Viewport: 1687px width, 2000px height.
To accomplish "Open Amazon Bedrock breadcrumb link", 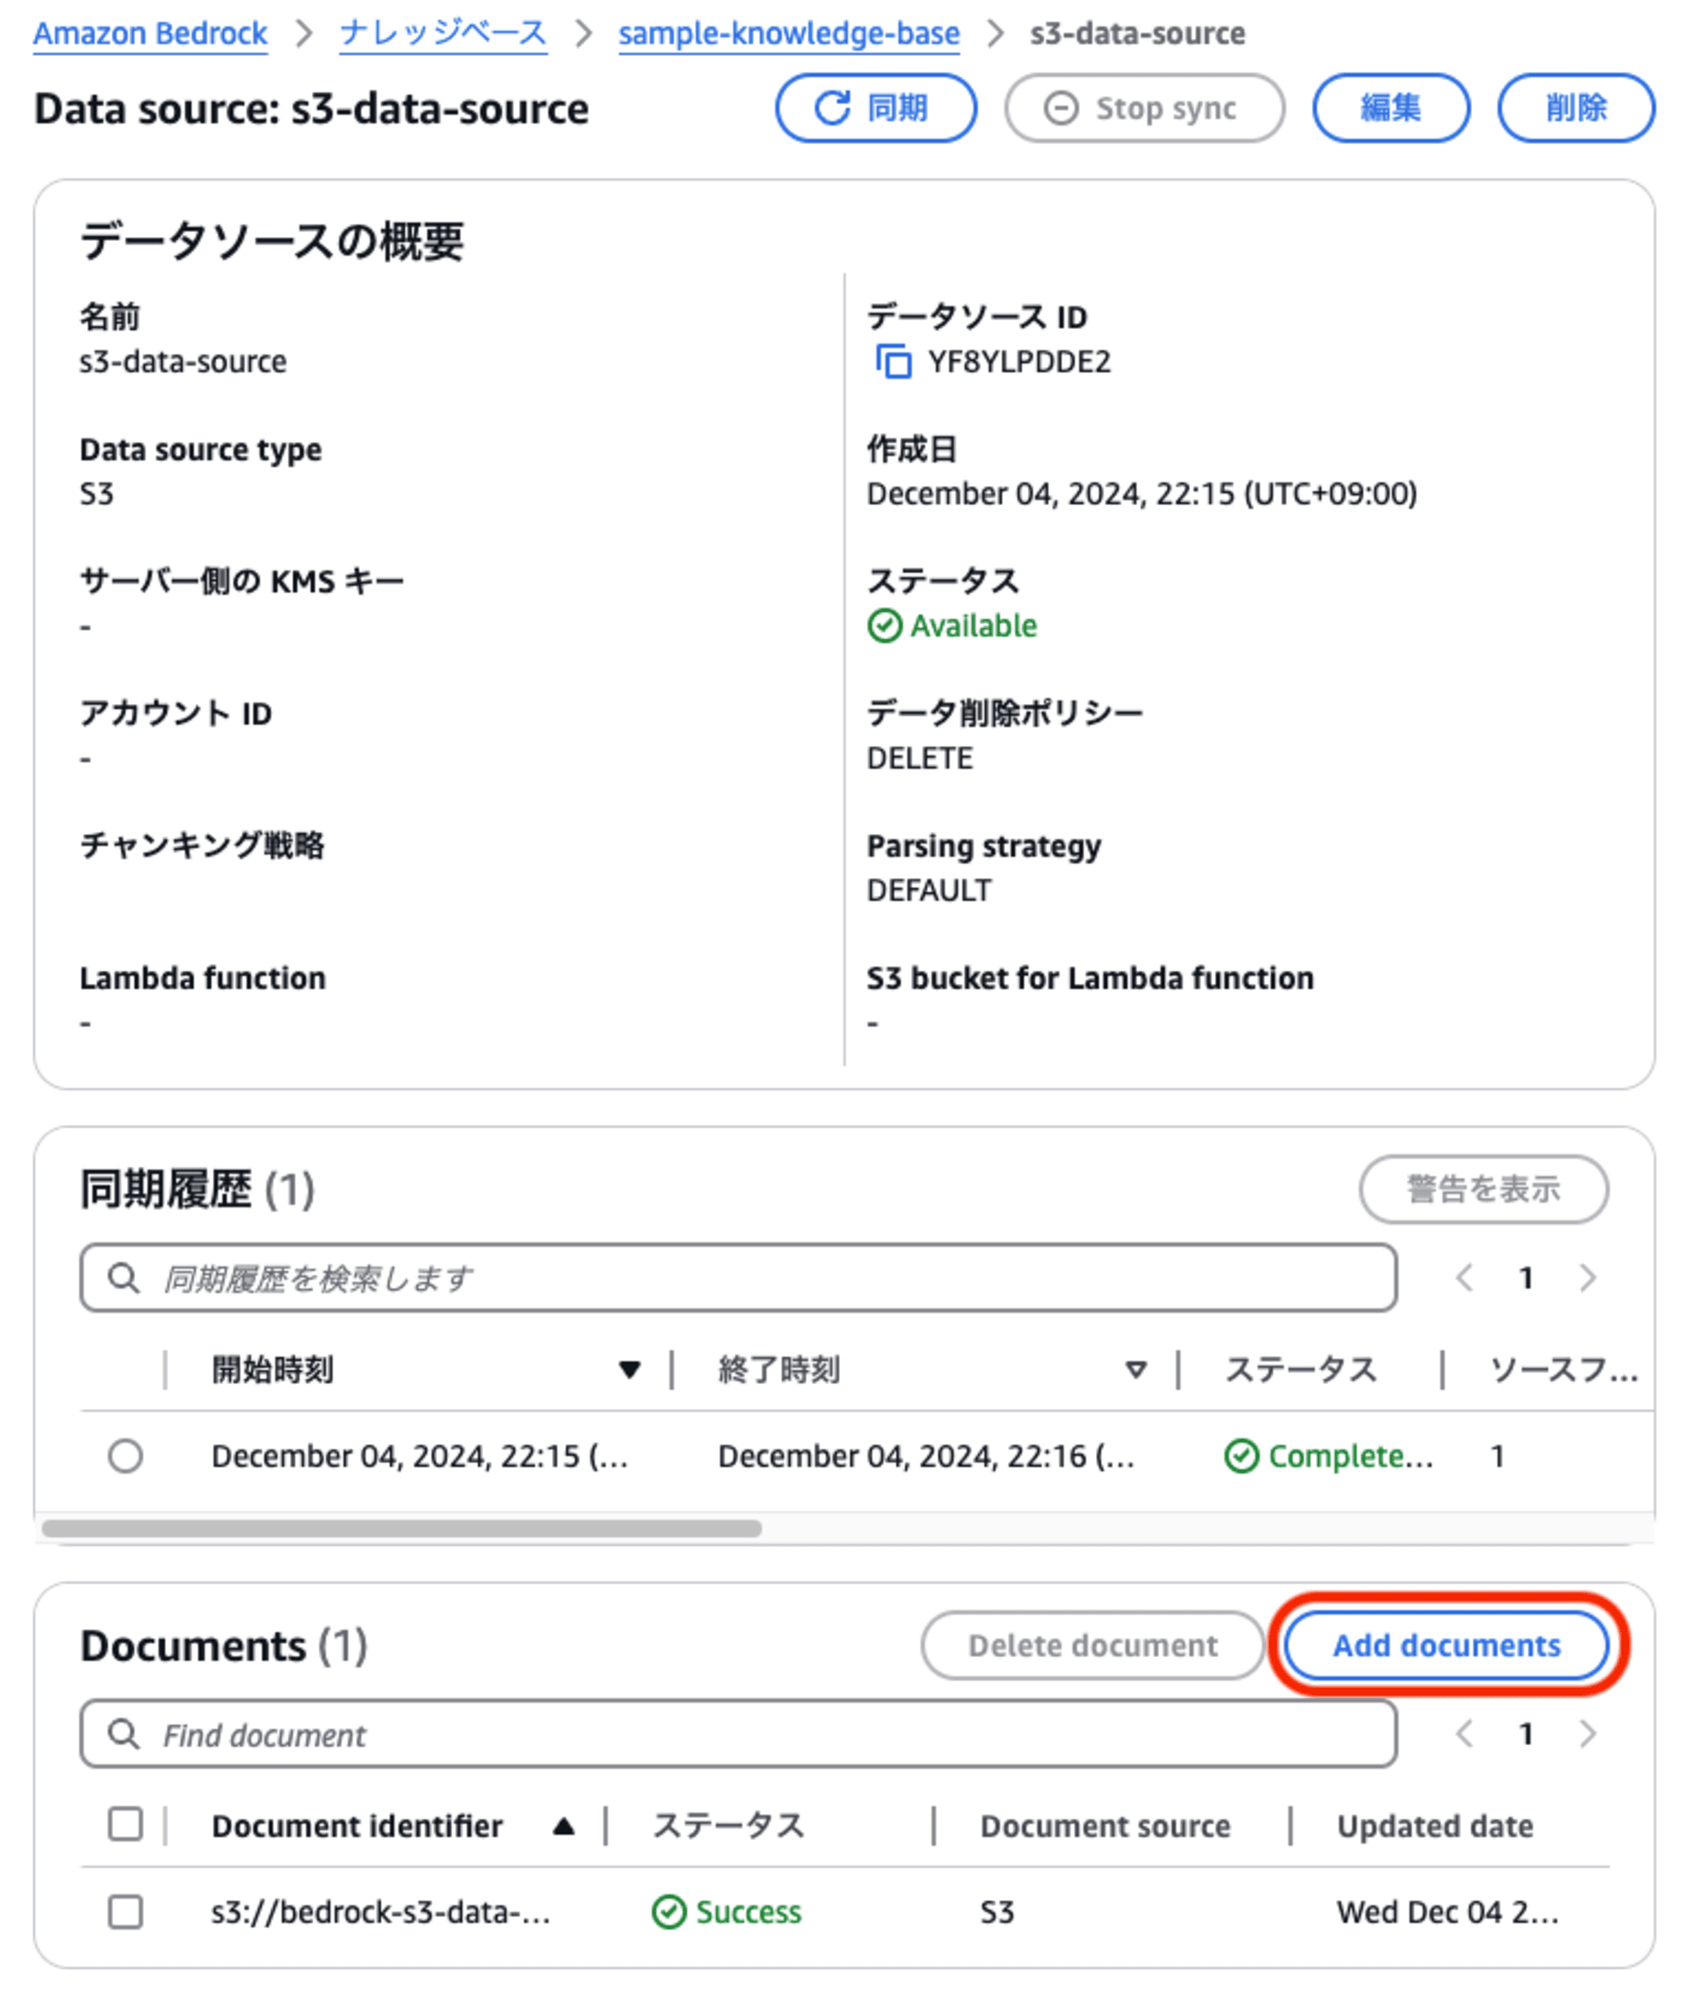I will click(150, 33).
